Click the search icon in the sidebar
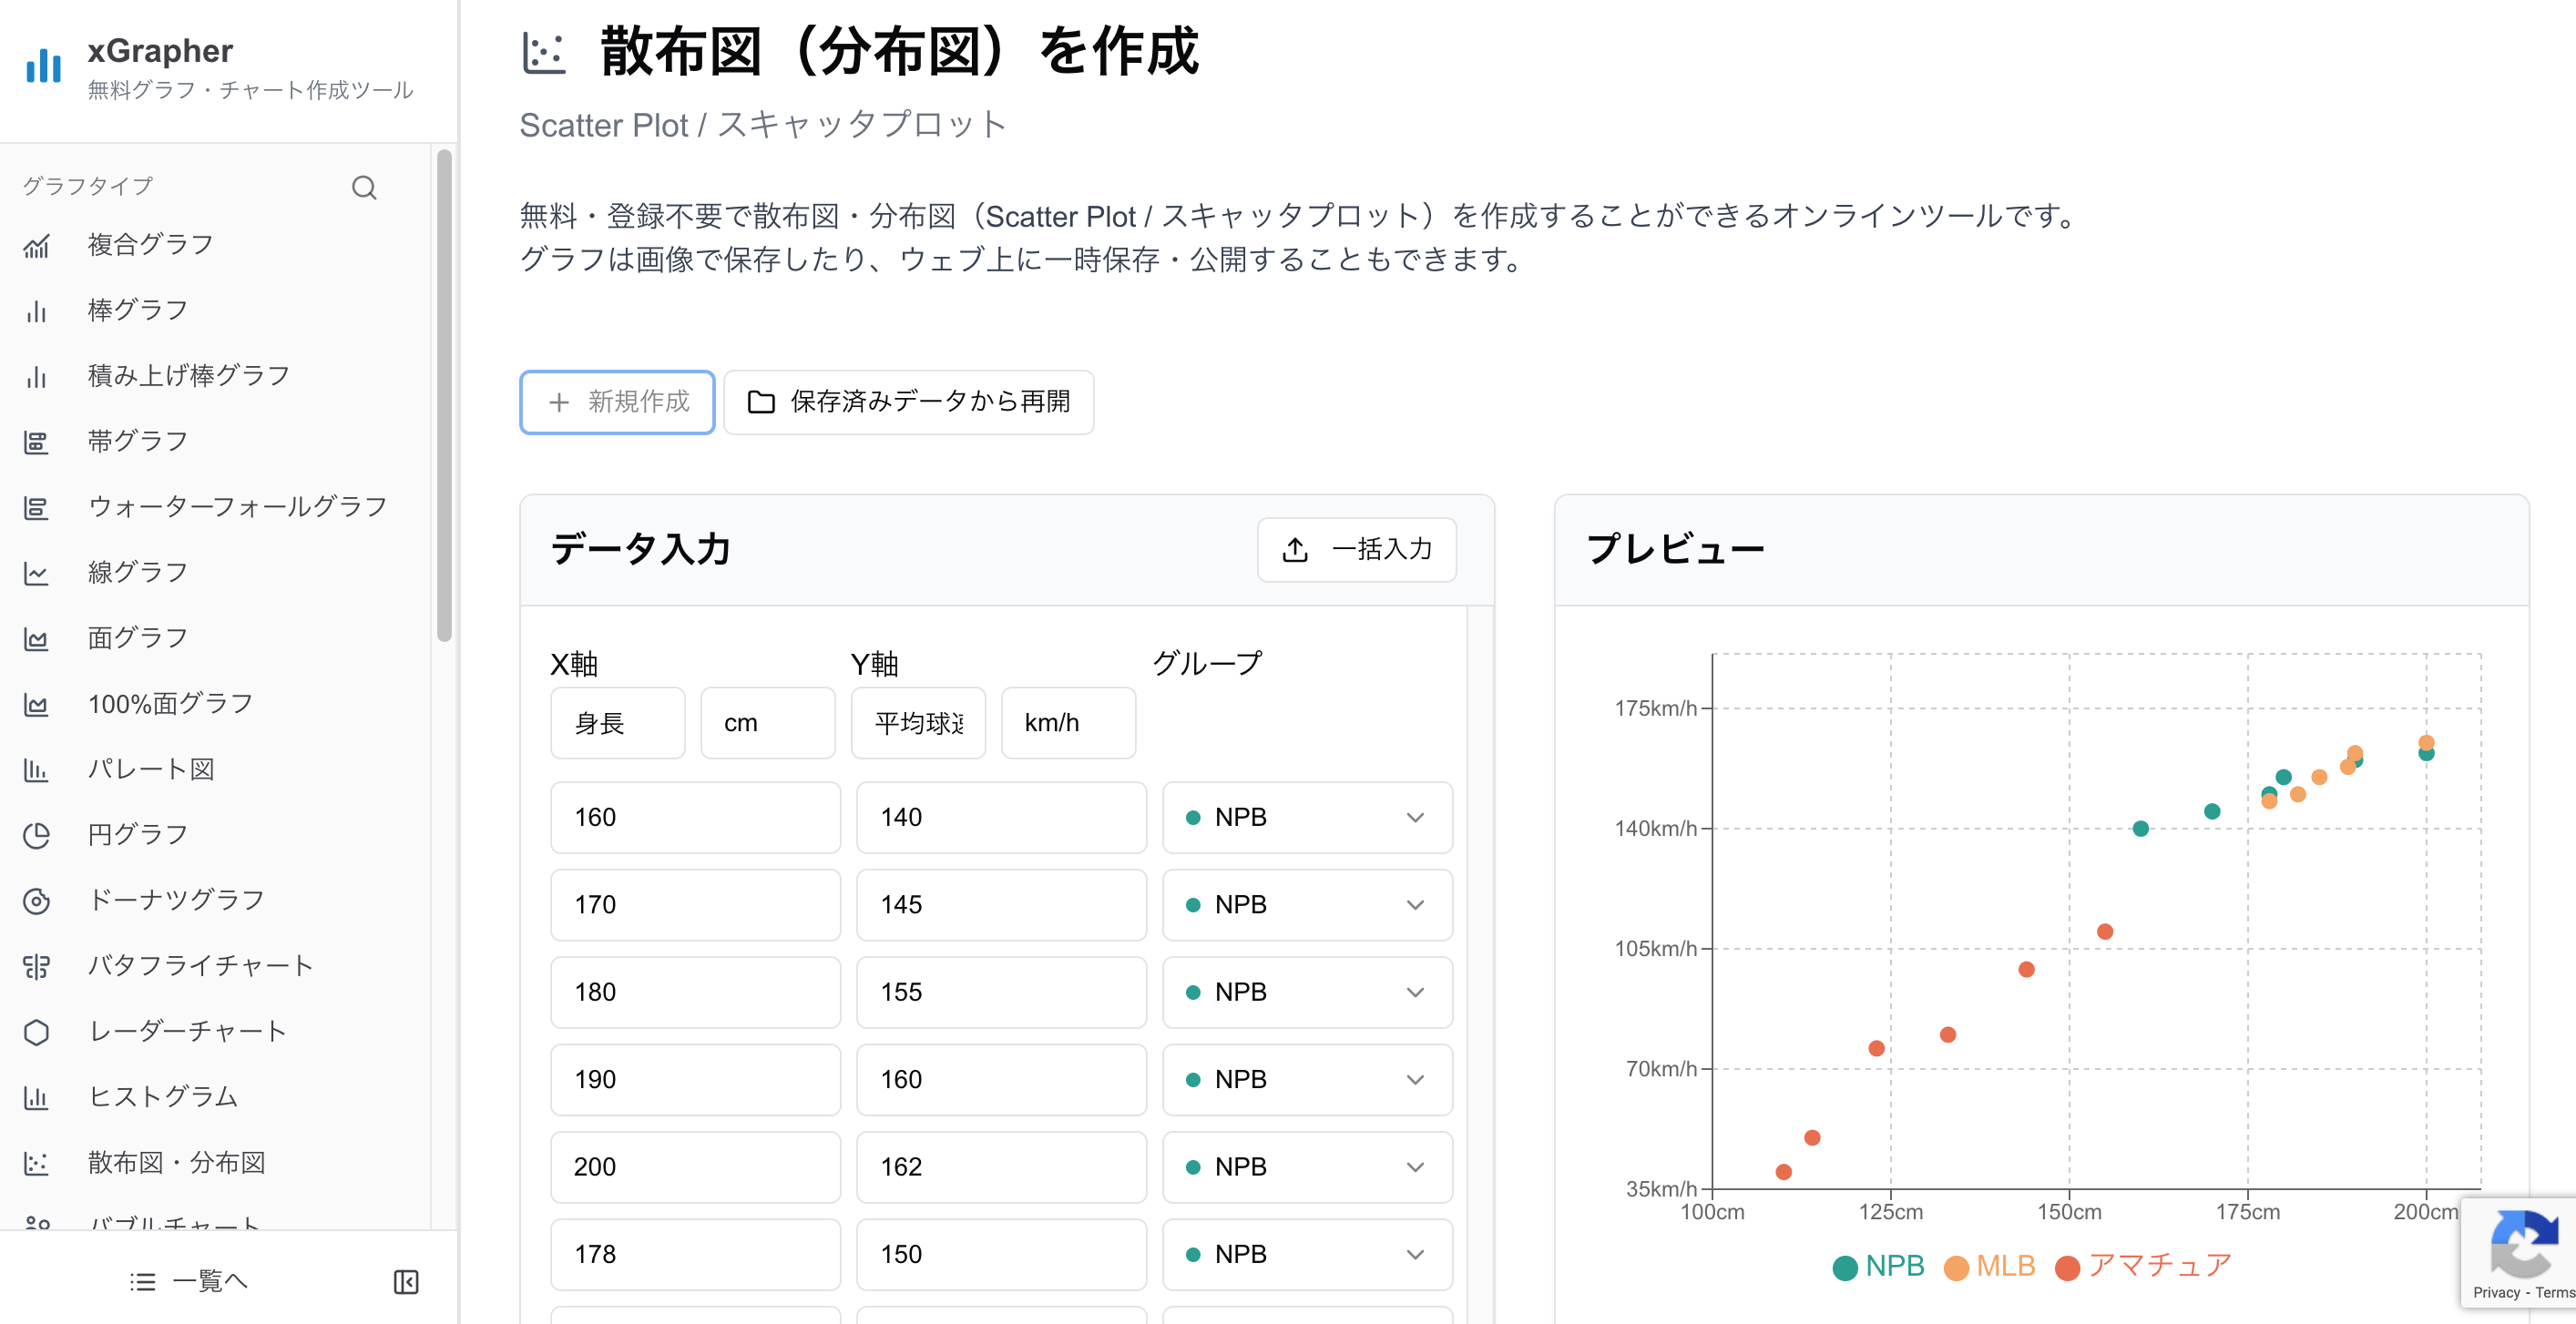 click(364, 187)
